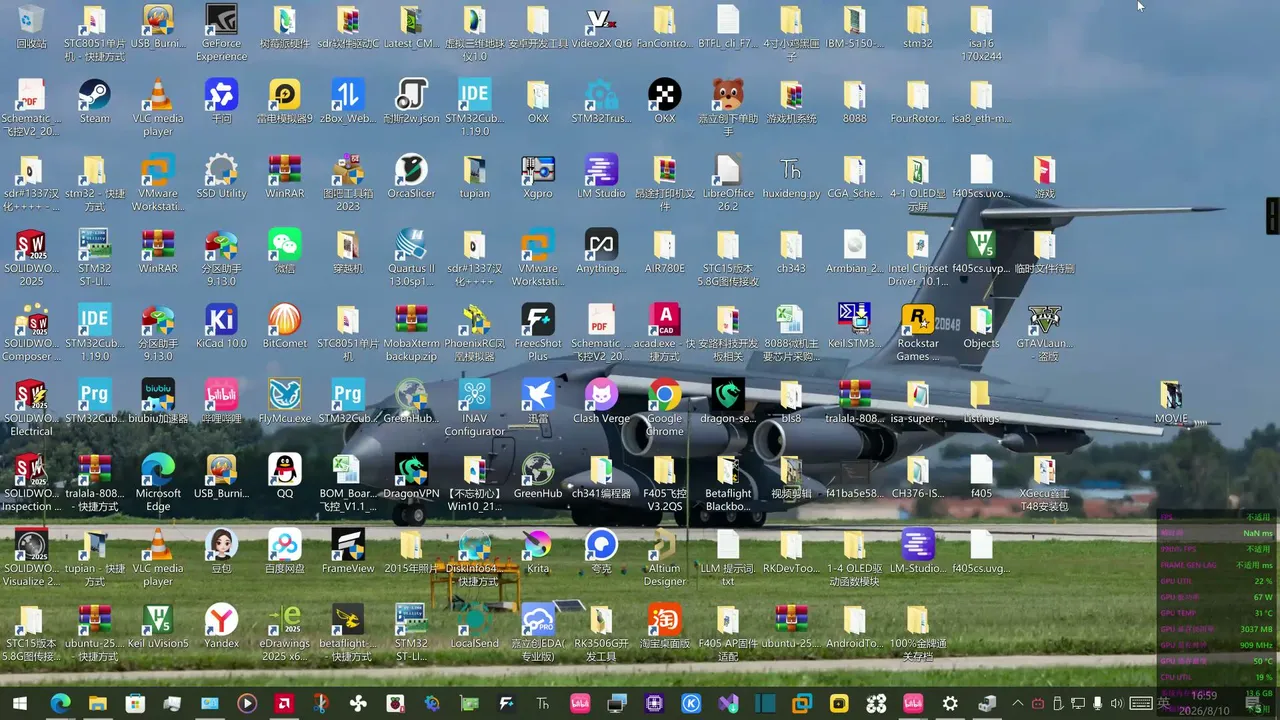
Task: Open the 夸克 browser shortcut
Action: pyautogui.click(x=601, y=552)
